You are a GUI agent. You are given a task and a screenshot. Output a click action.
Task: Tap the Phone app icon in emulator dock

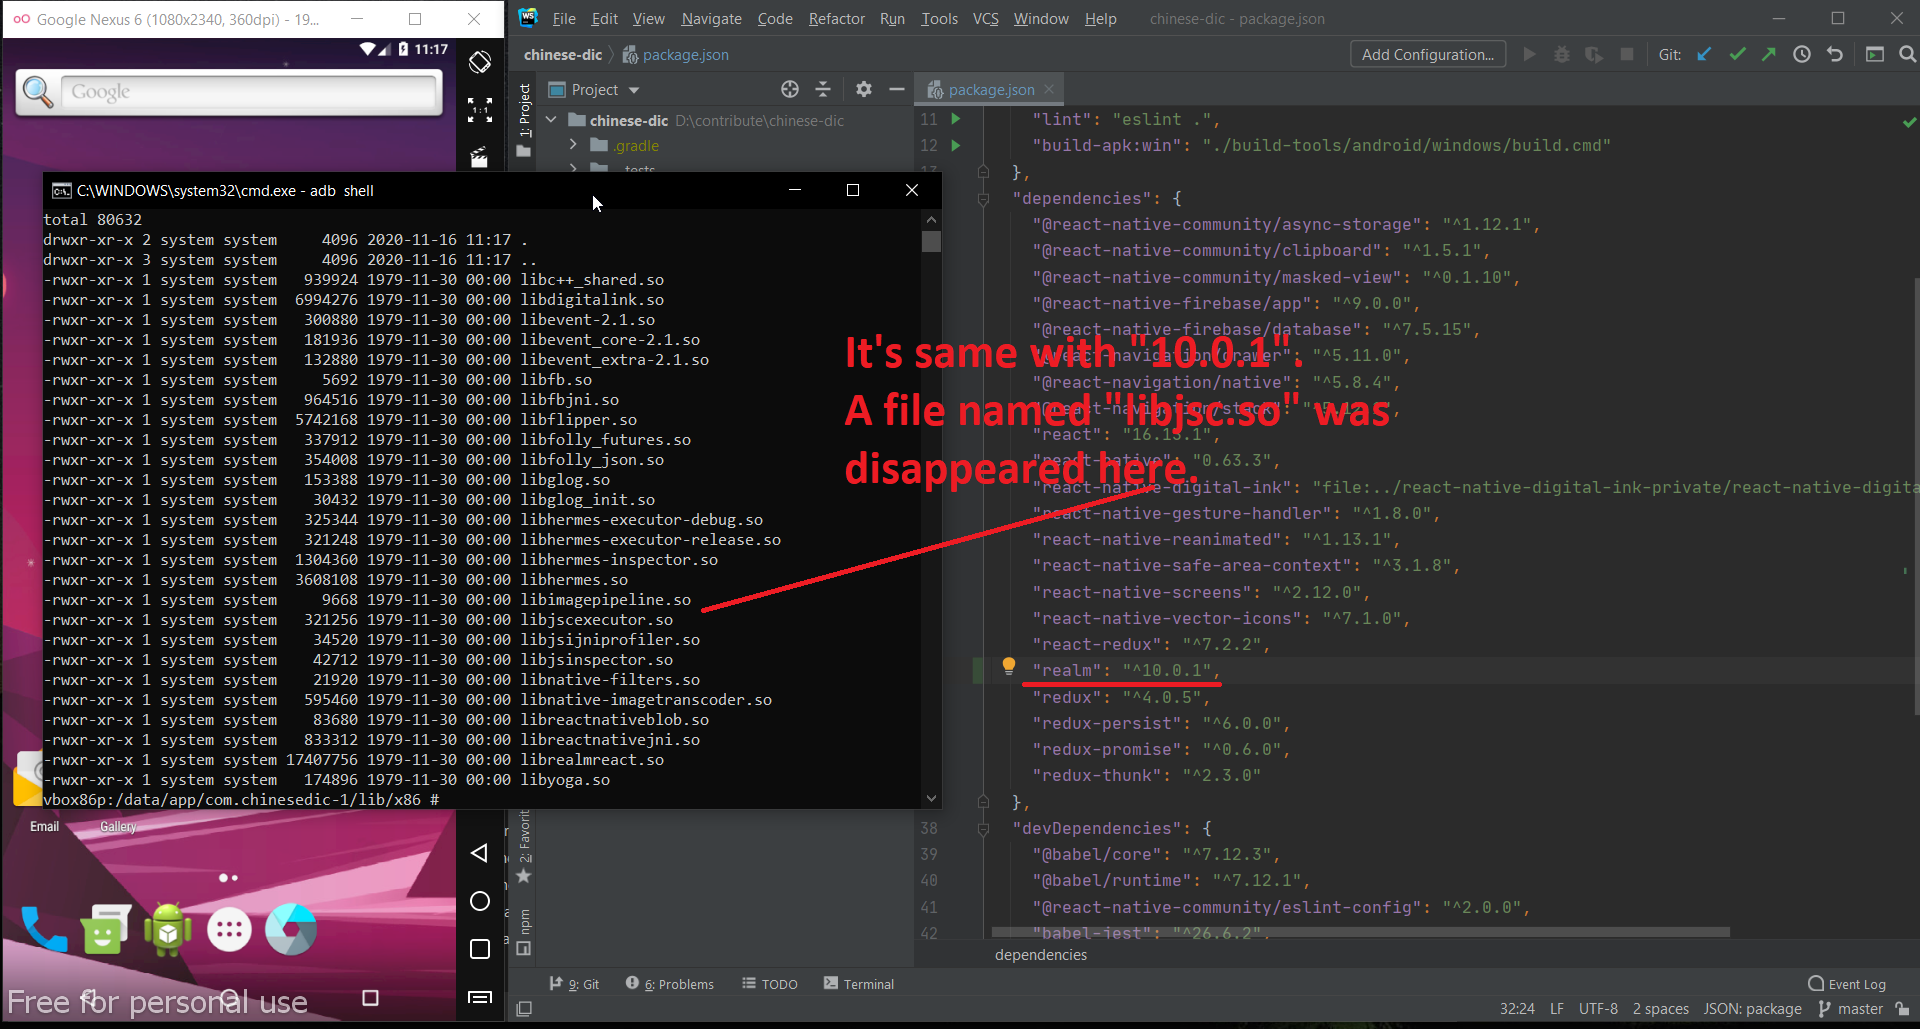44,930
